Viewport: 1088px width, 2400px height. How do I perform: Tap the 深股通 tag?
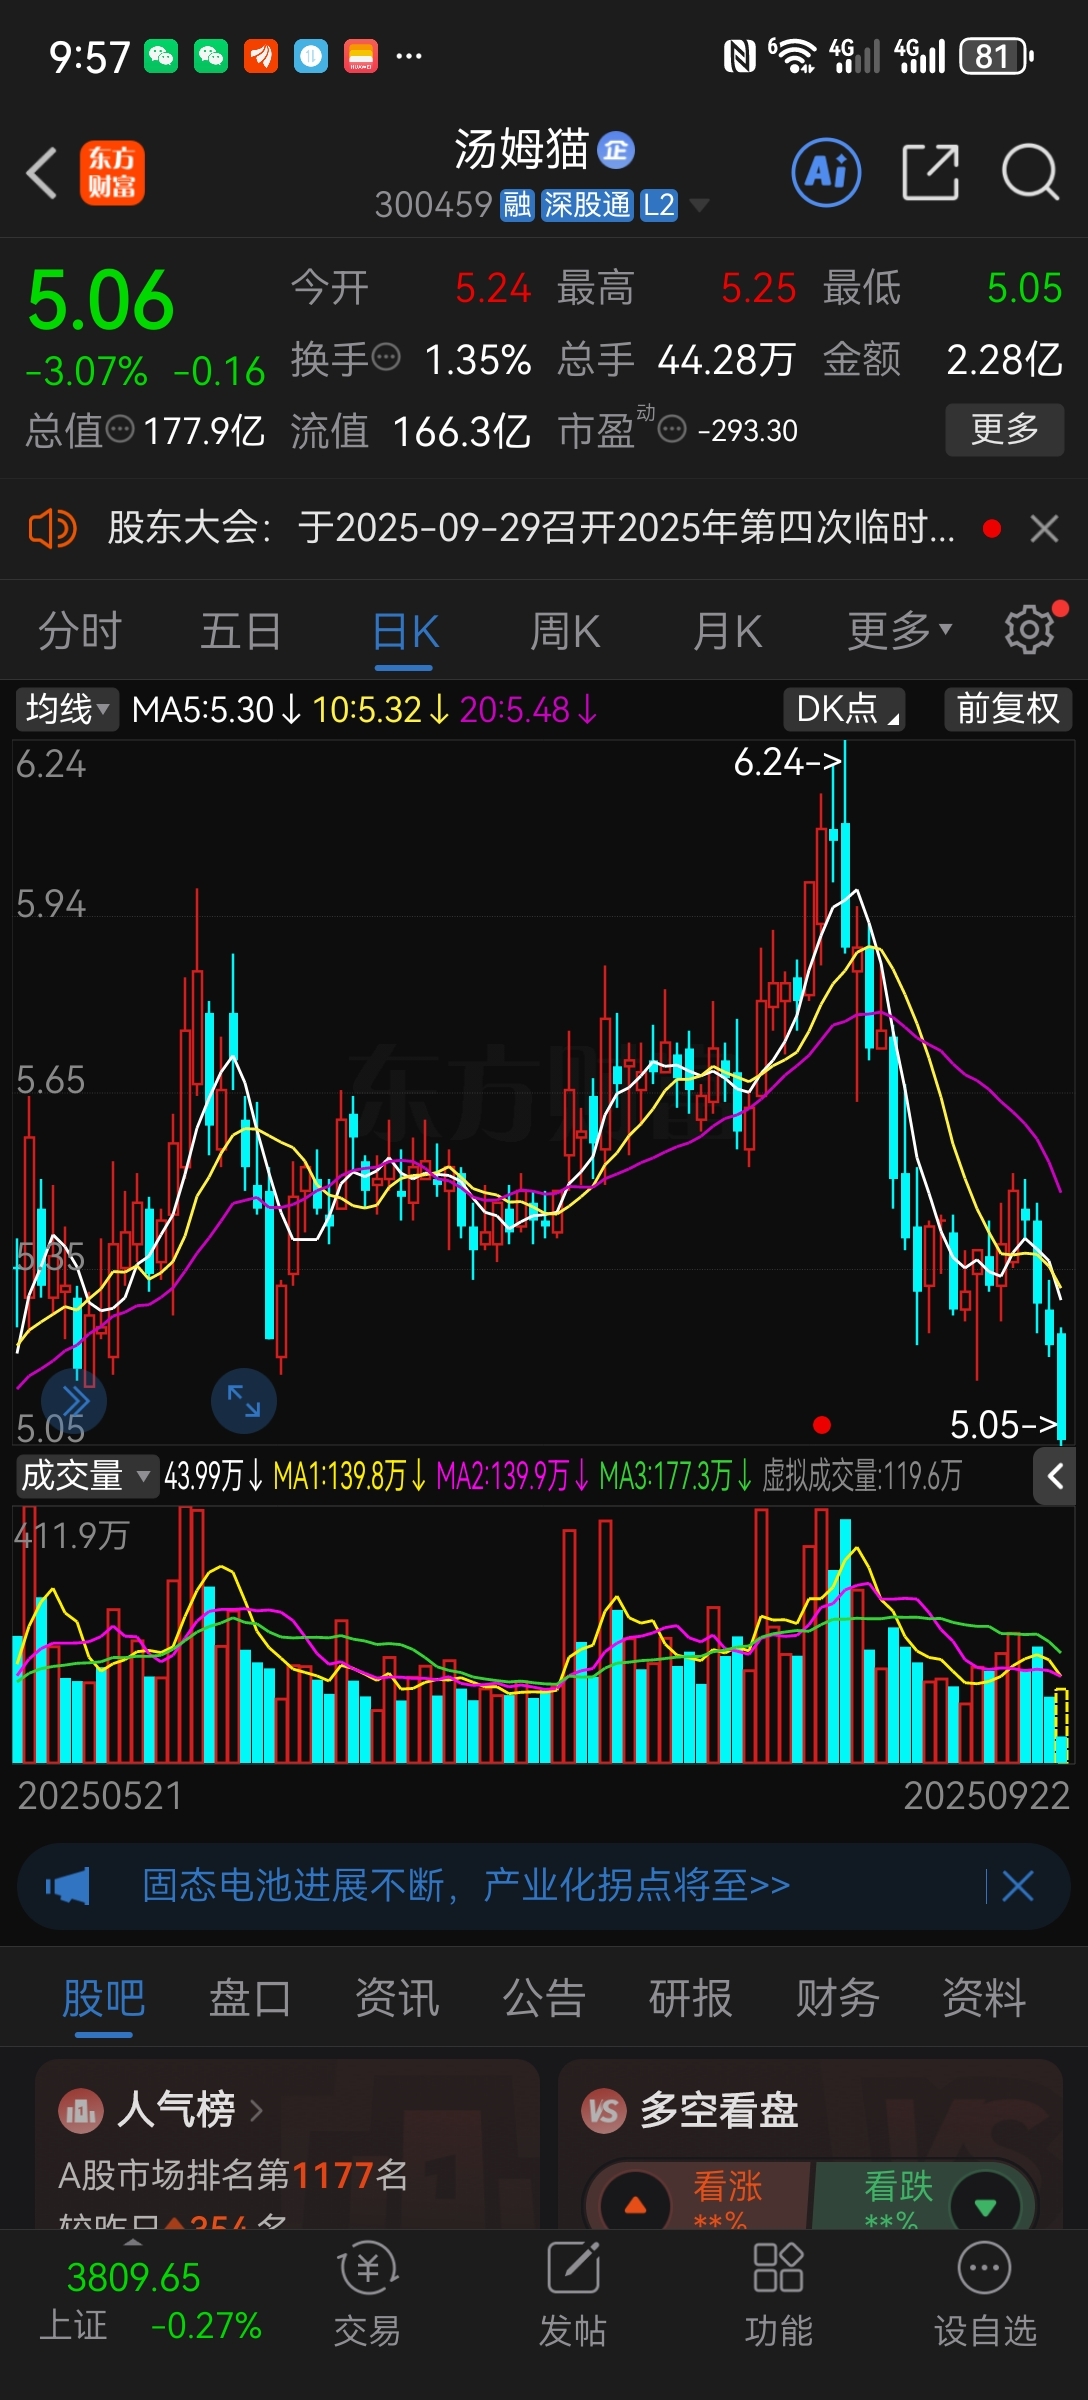pyautogui.click(x=587, y=205)
